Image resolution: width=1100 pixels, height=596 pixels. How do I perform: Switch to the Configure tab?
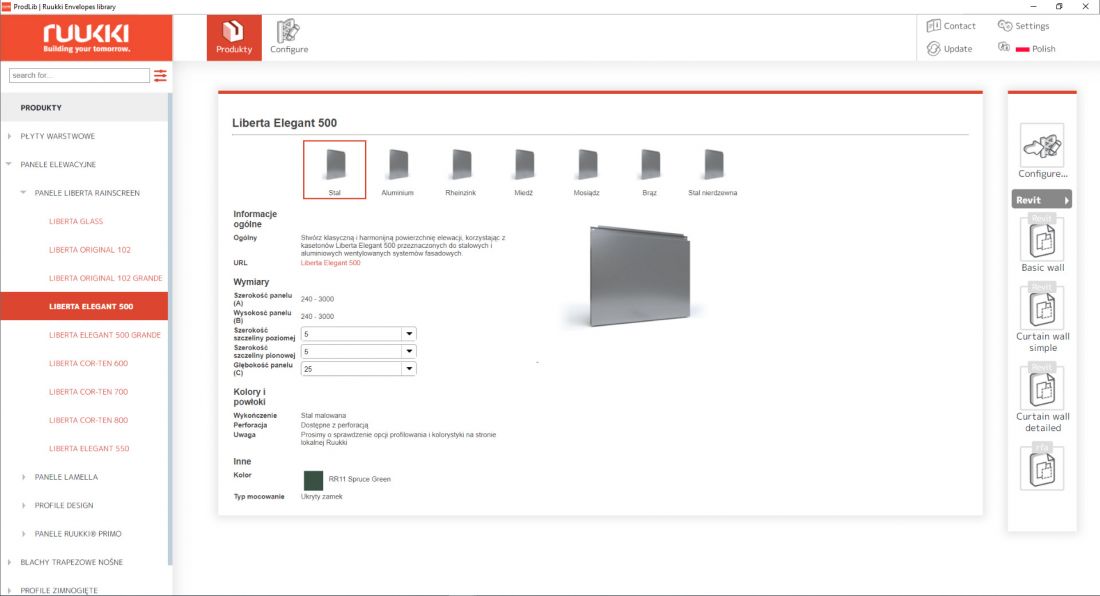[x=289, y=38]
